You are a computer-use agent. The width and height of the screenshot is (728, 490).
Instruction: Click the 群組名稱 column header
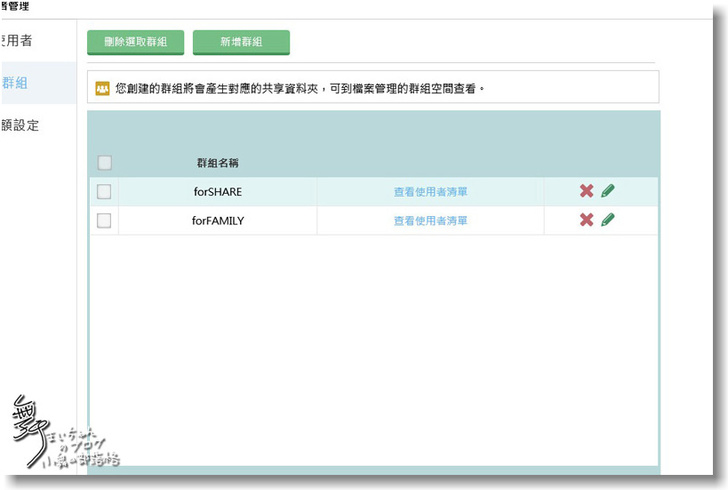[217, 163]
